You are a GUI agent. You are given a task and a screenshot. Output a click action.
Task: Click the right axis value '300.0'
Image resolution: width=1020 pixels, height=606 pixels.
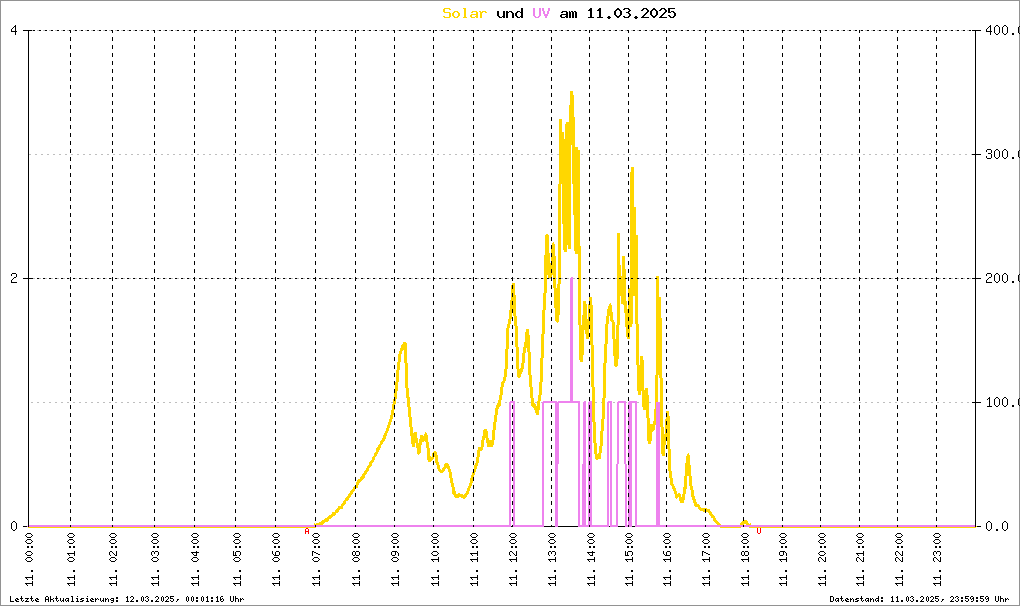[1002, 155]
